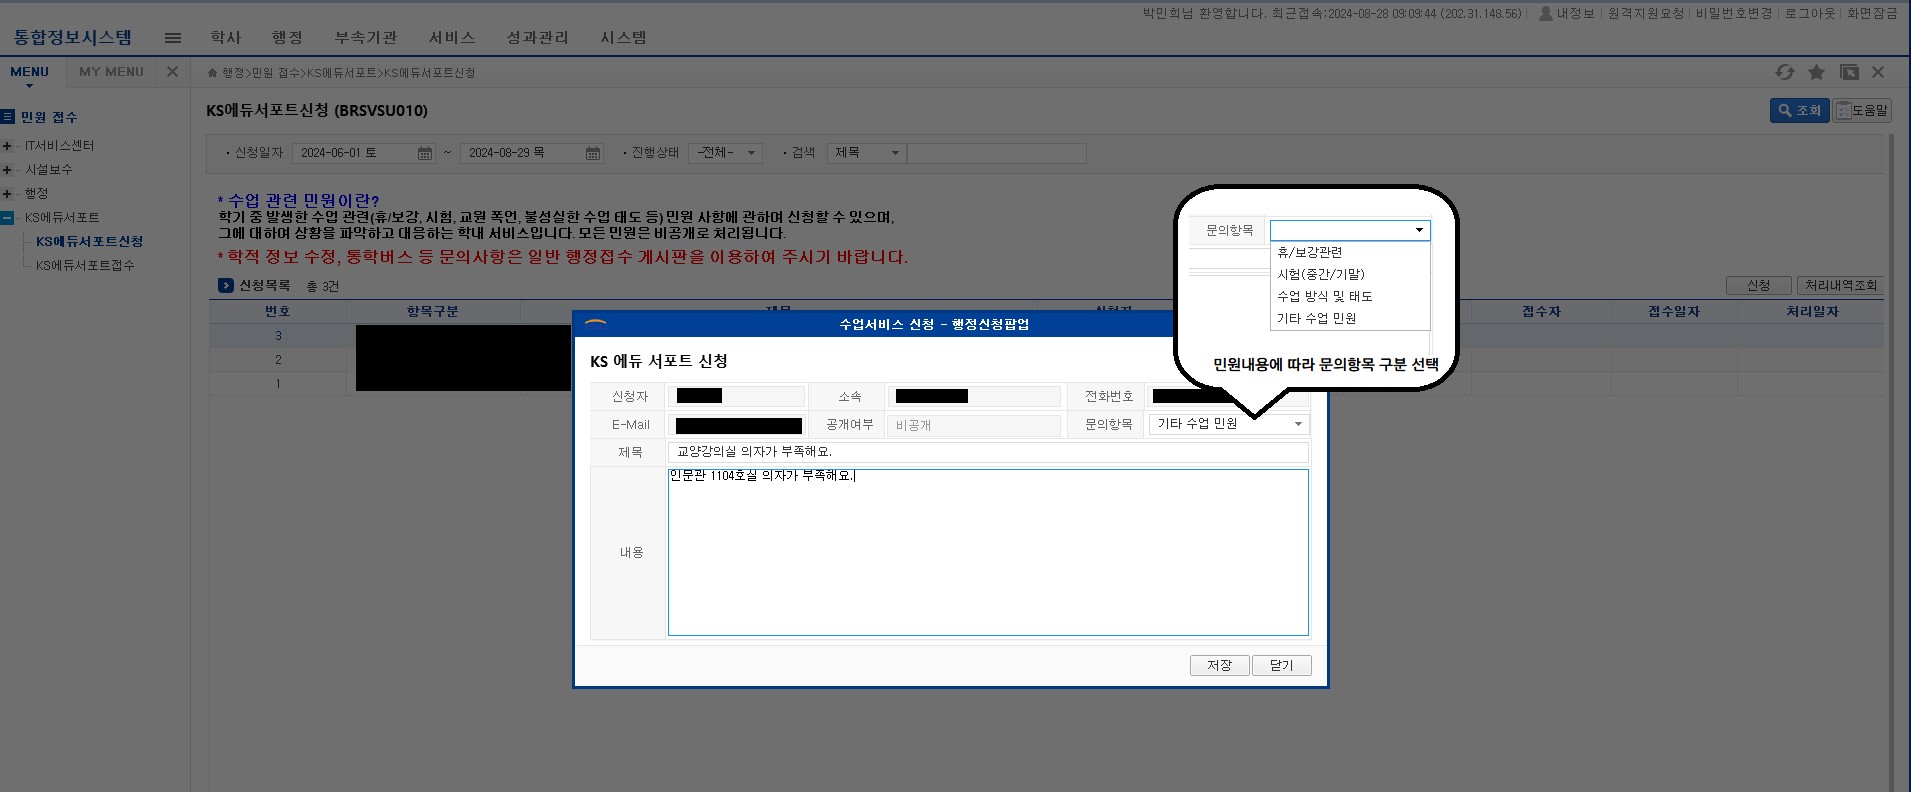Viewport: 1911px width, 792px height.
Task: Click the 도움말 help button
Action: 1862,111
